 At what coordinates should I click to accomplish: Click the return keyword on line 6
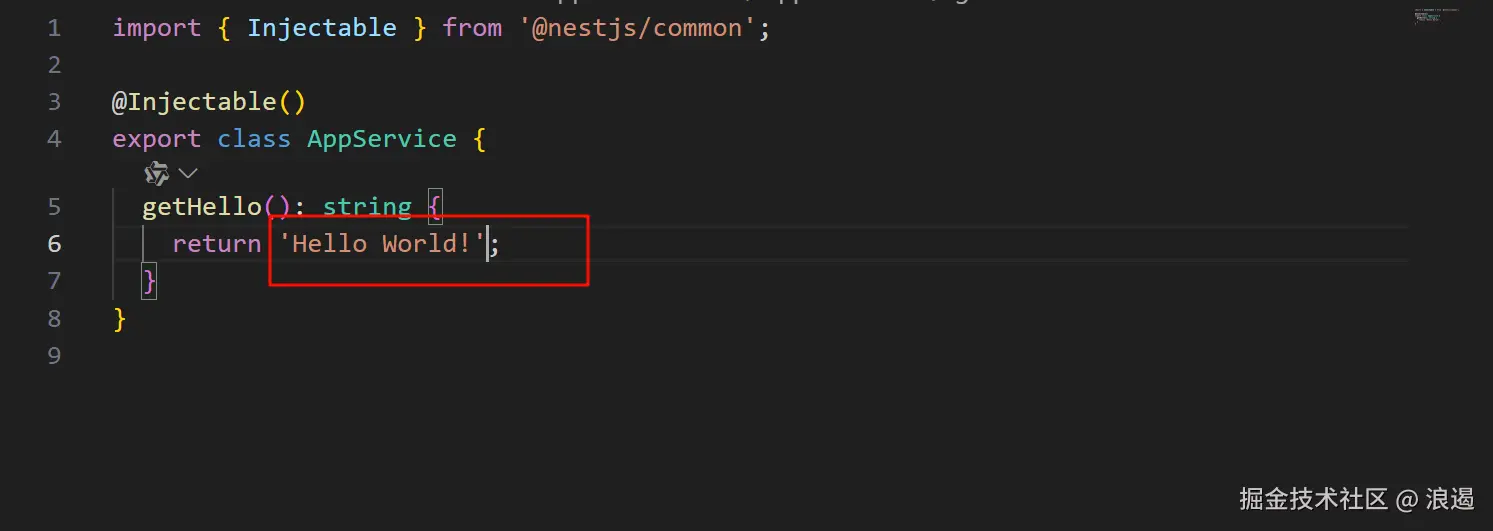pyautogui.click(x=217, y=244)
